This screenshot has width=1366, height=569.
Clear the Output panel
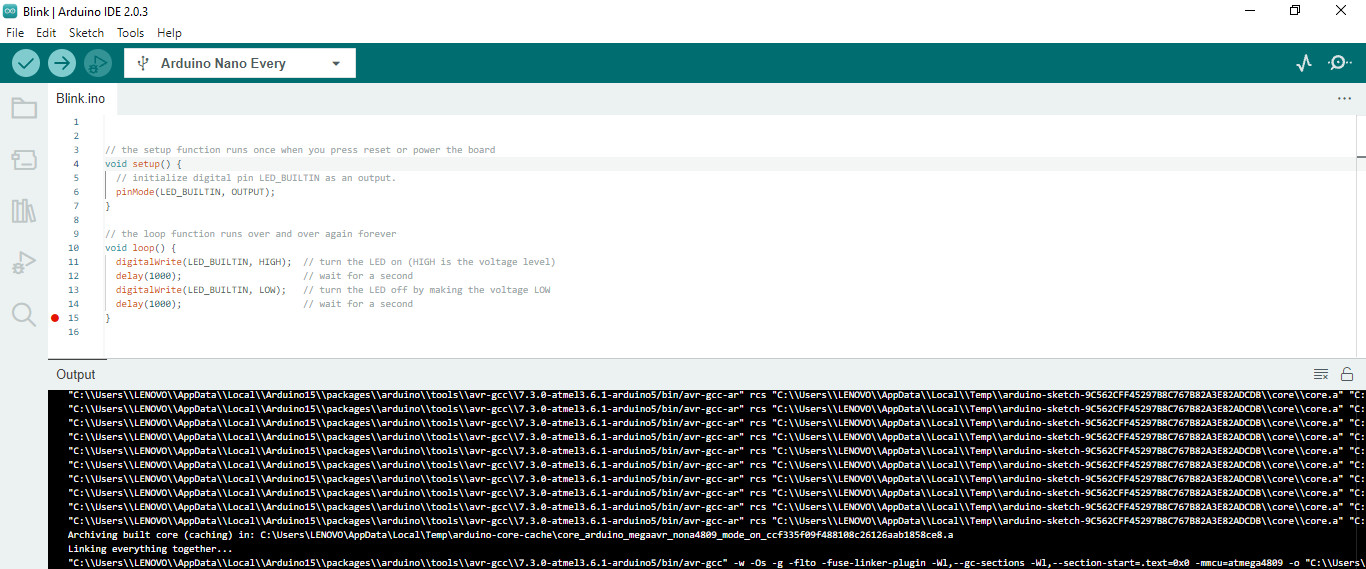[x=1321, y=374]
